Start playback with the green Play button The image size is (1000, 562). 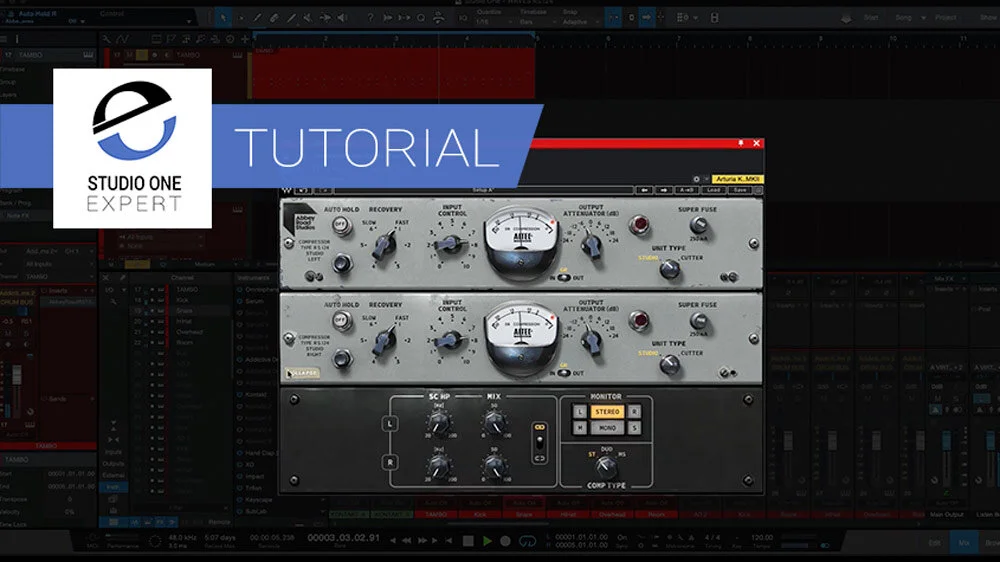tap(487, 541)
